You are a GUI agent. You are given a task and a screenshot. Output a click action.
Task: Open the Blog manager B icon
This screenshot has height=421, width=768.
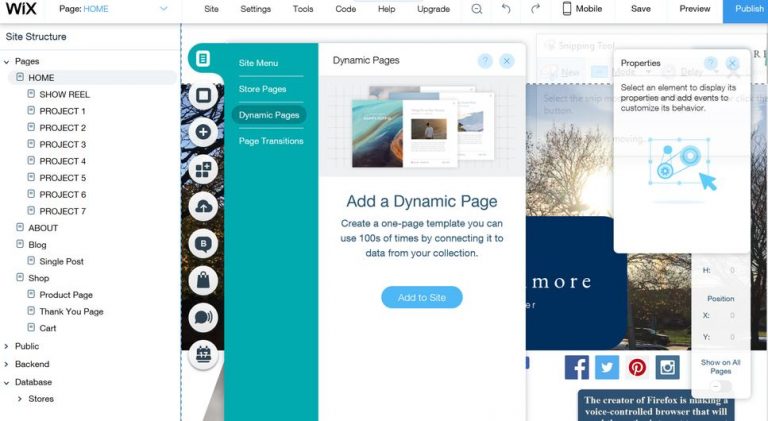[x=203, y=244]
